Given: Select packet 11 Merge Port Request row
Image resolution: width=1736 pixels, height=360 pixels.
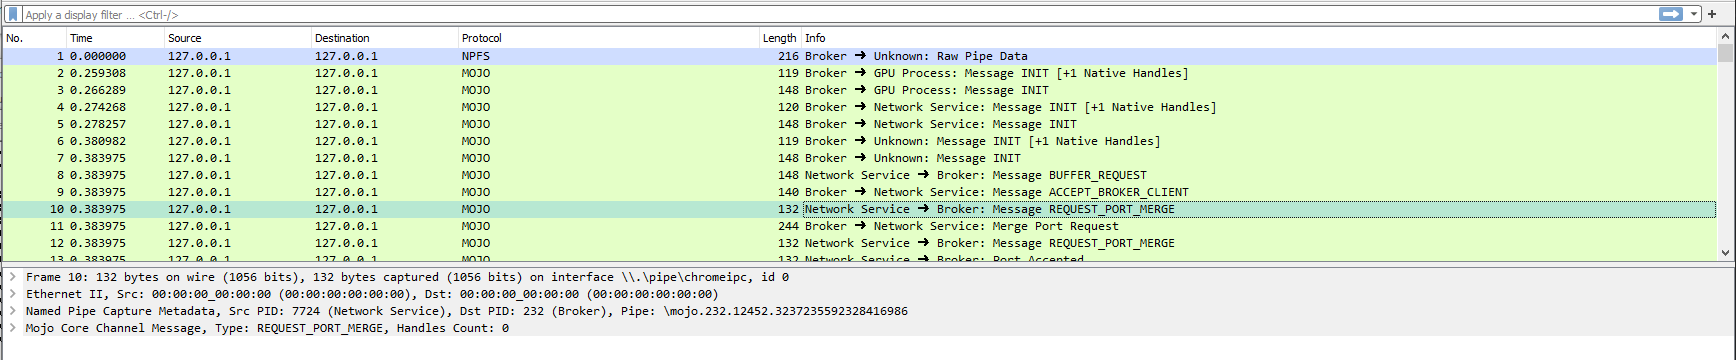Looking at the screenshot, I should pyautogui.click(x=859, y=226).
